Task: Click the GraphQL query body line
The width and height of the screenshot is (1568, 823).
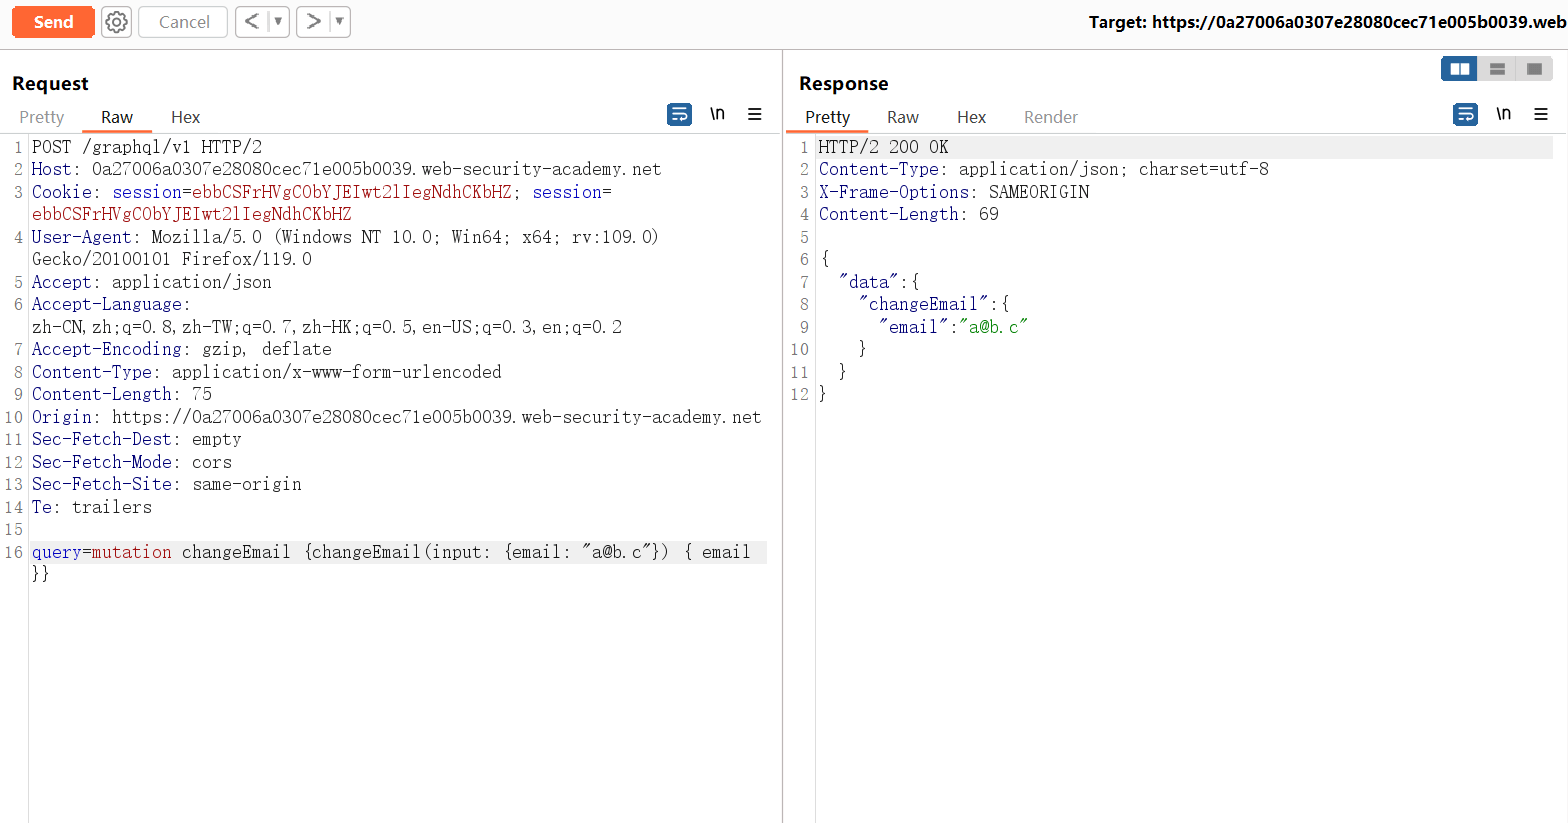Action: coord(390,552)
